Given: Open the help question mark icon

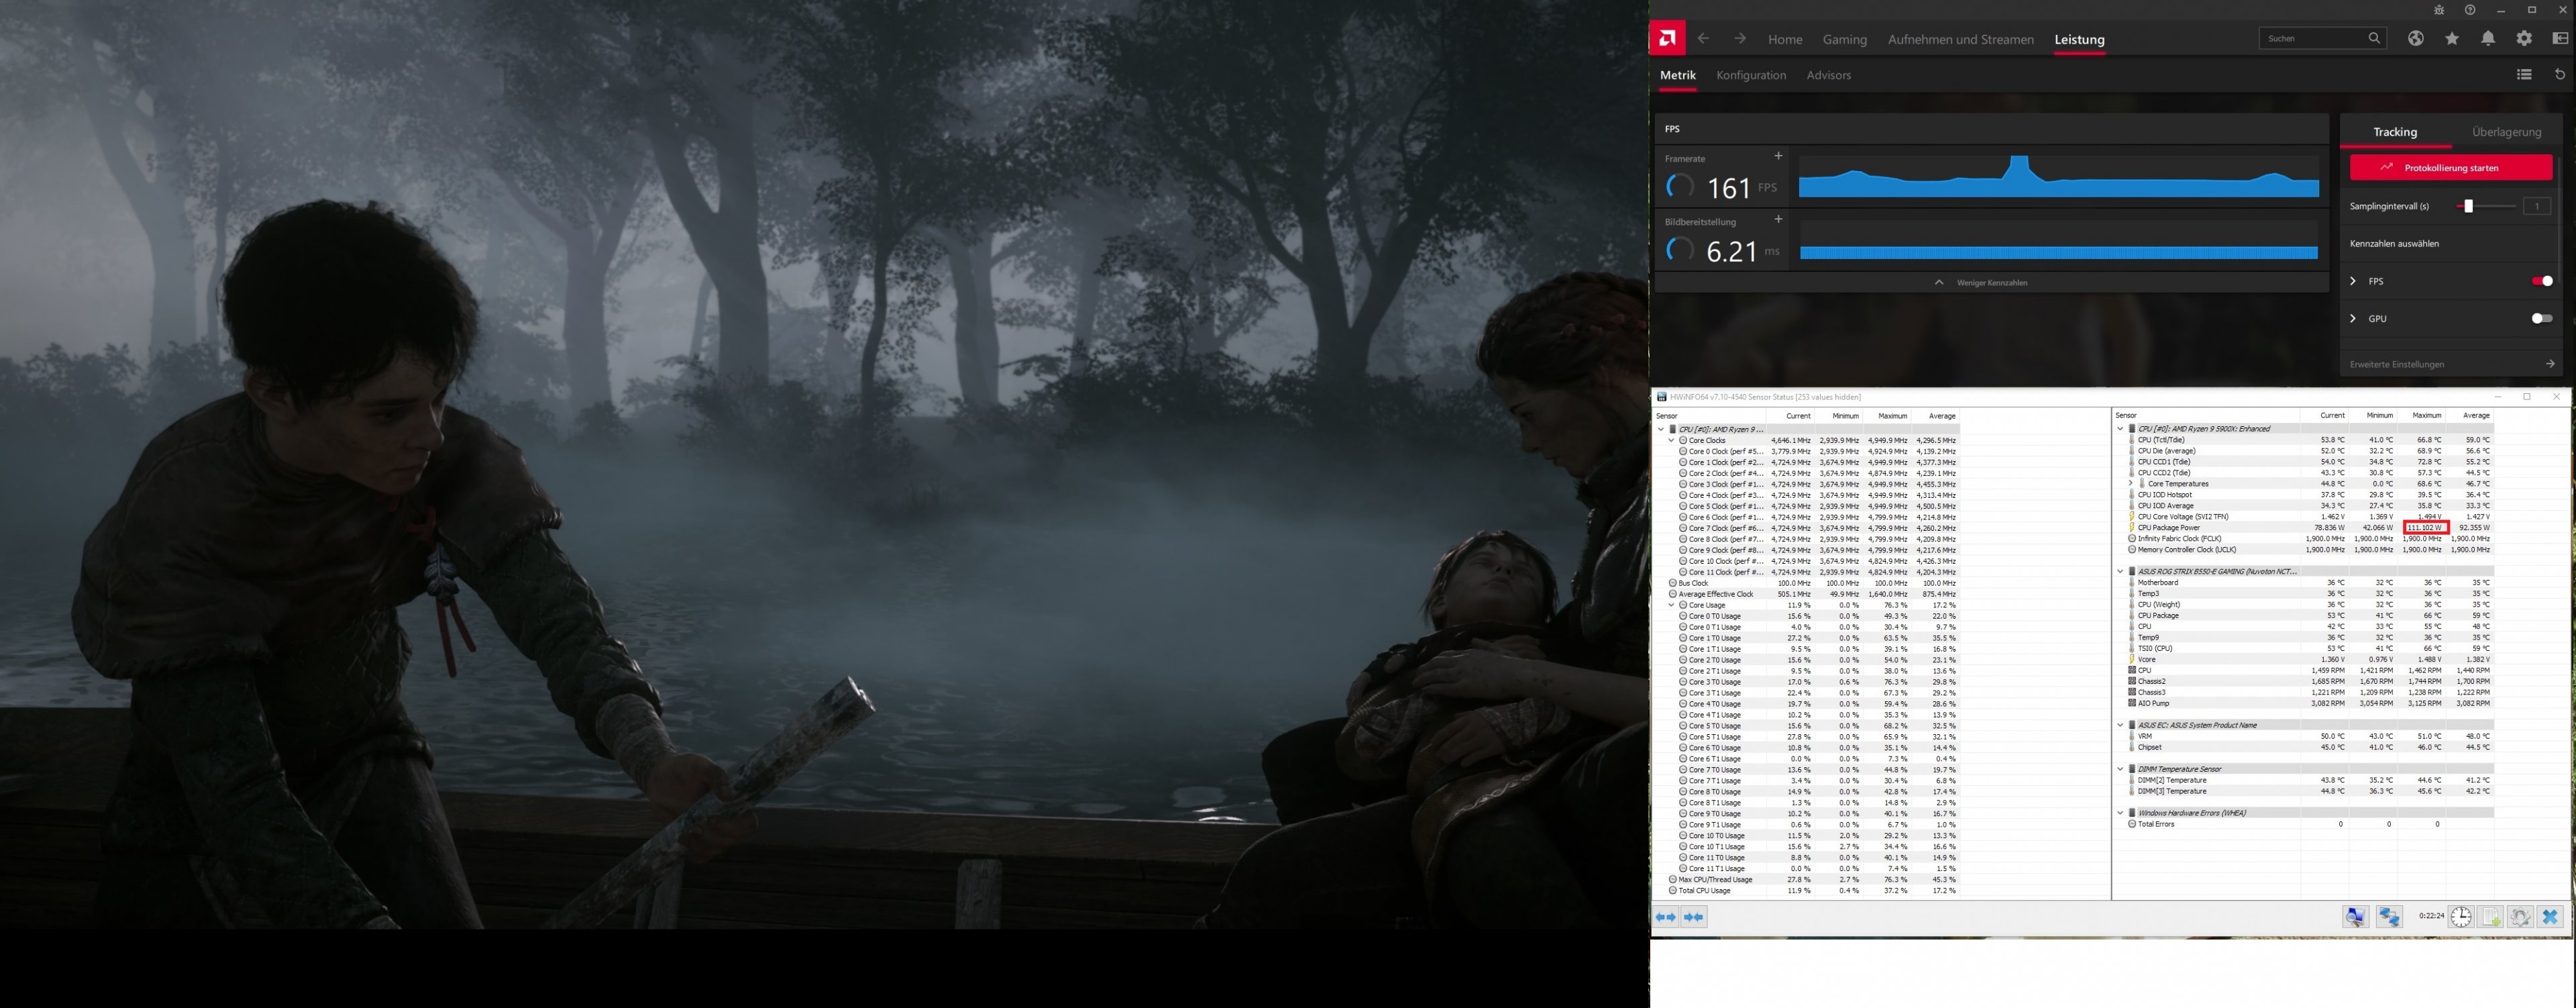Looking at the screenshot, I should 2470,10.
